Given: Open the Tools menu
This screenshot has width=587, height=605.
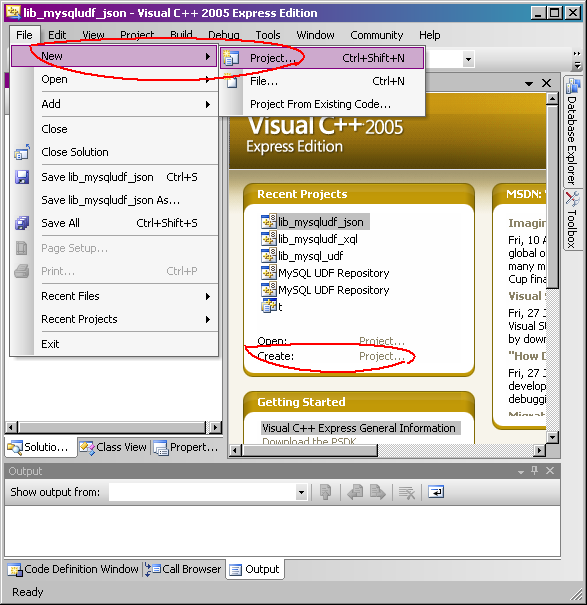Looking at the screenshot, I should click(x=268, y=35).
